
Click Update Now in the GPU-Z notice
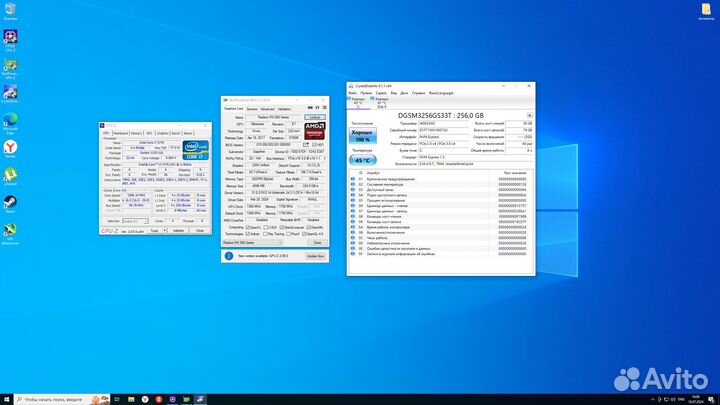coord(315,256)
